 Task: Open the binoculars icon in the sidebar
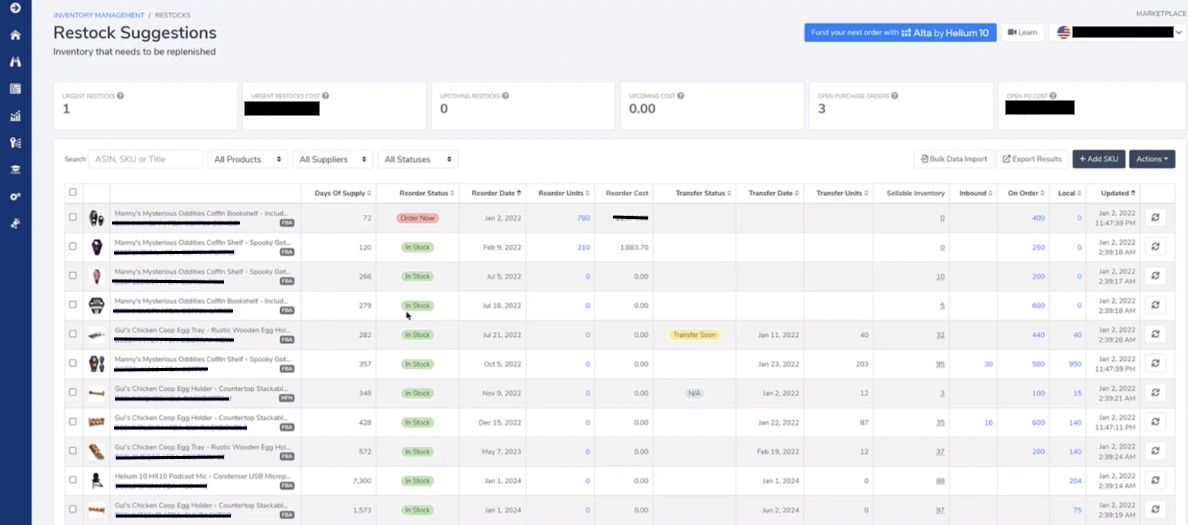pyautogui.click(x=15, y=62)
